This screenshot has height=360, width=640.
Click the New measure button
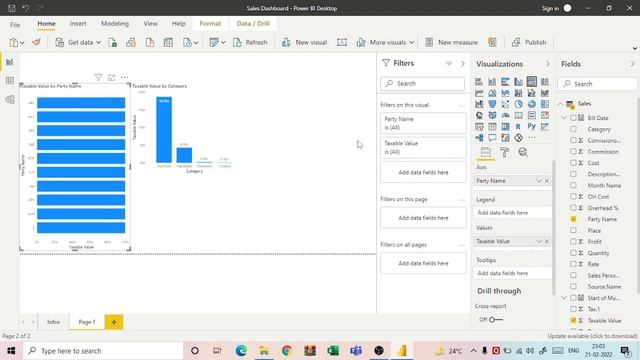(x=451, y=42)
